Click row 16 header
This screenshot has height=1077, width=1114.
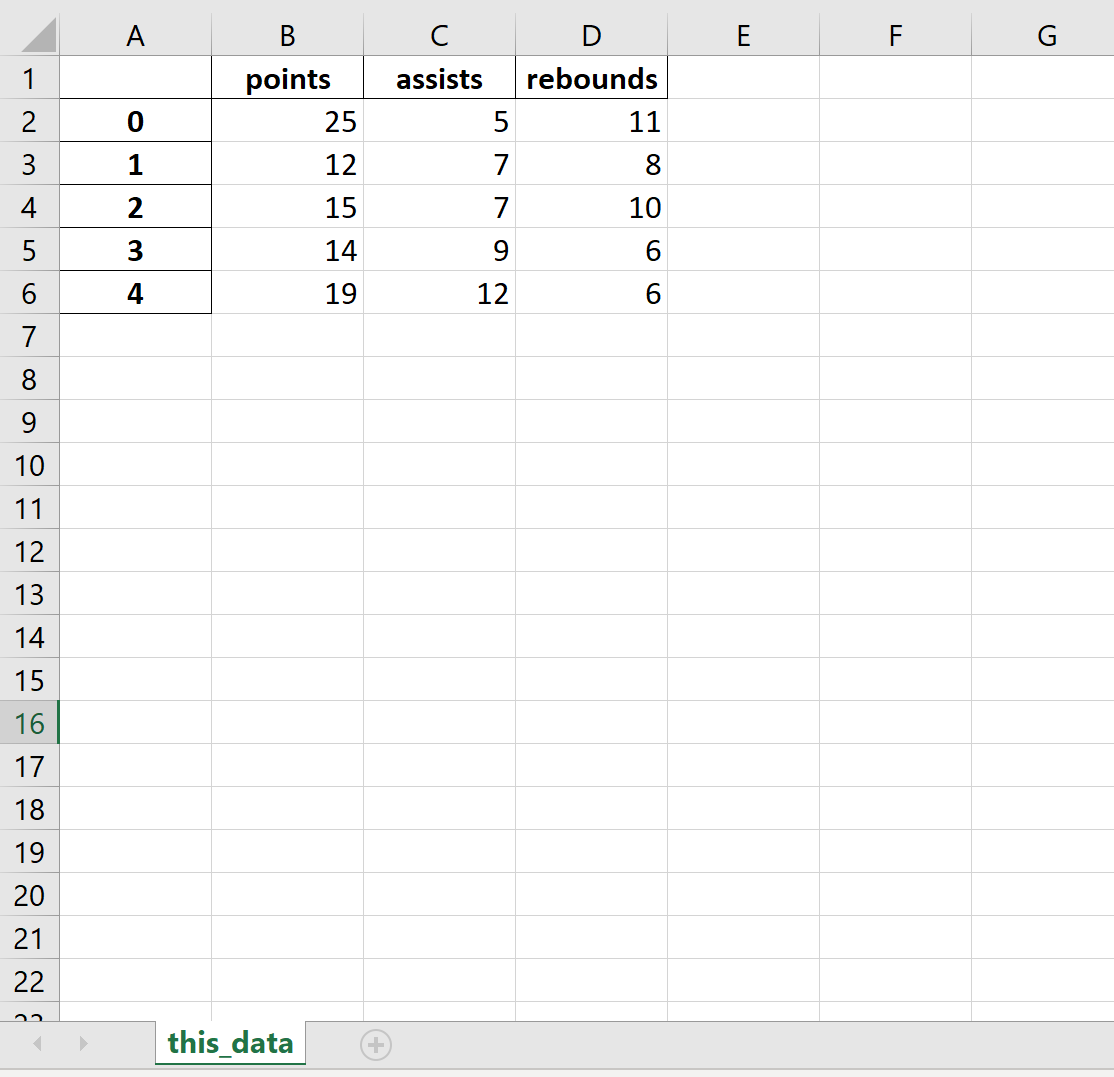point(30,723)
